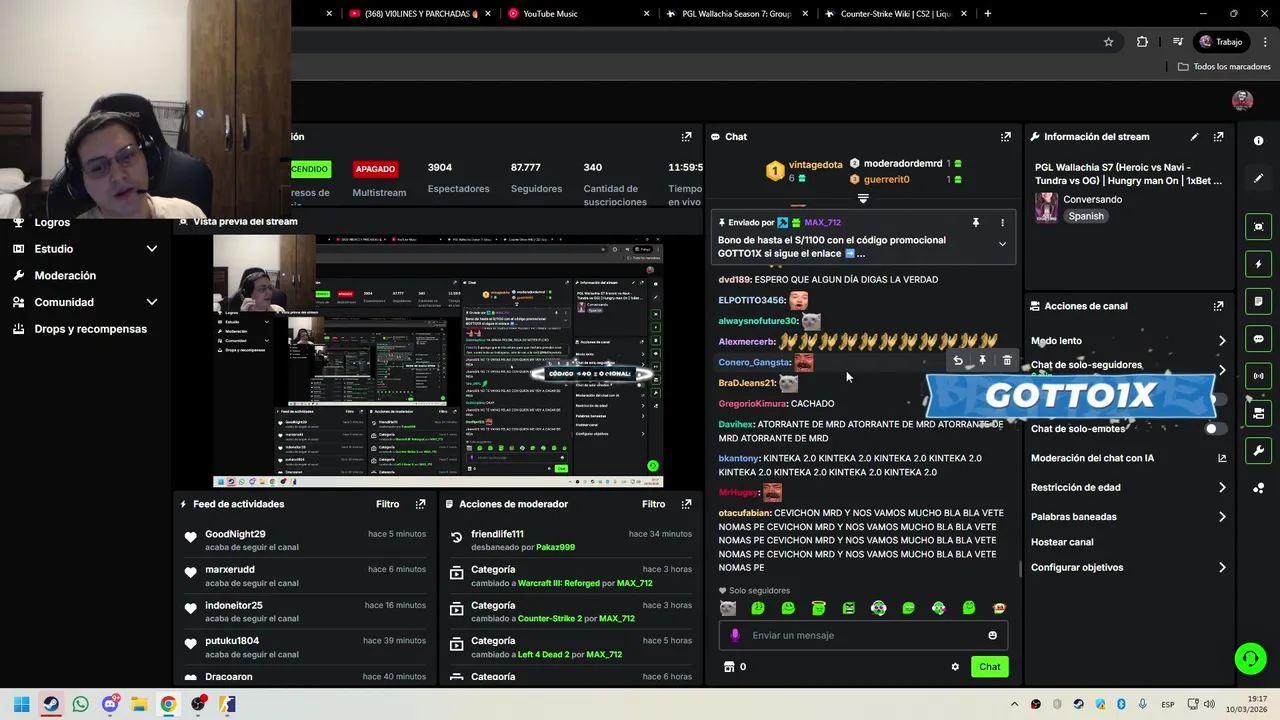Click the chat panel scrollbar

click(x=1019, y=569)
